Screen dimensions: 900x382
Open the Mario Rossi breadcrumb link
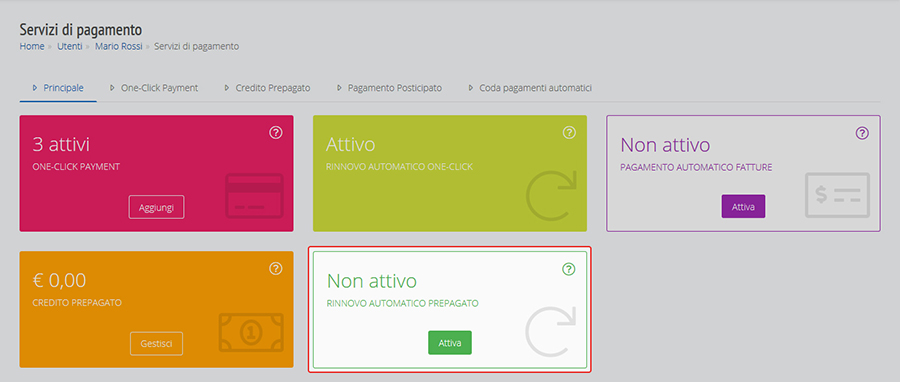(119, 46)
